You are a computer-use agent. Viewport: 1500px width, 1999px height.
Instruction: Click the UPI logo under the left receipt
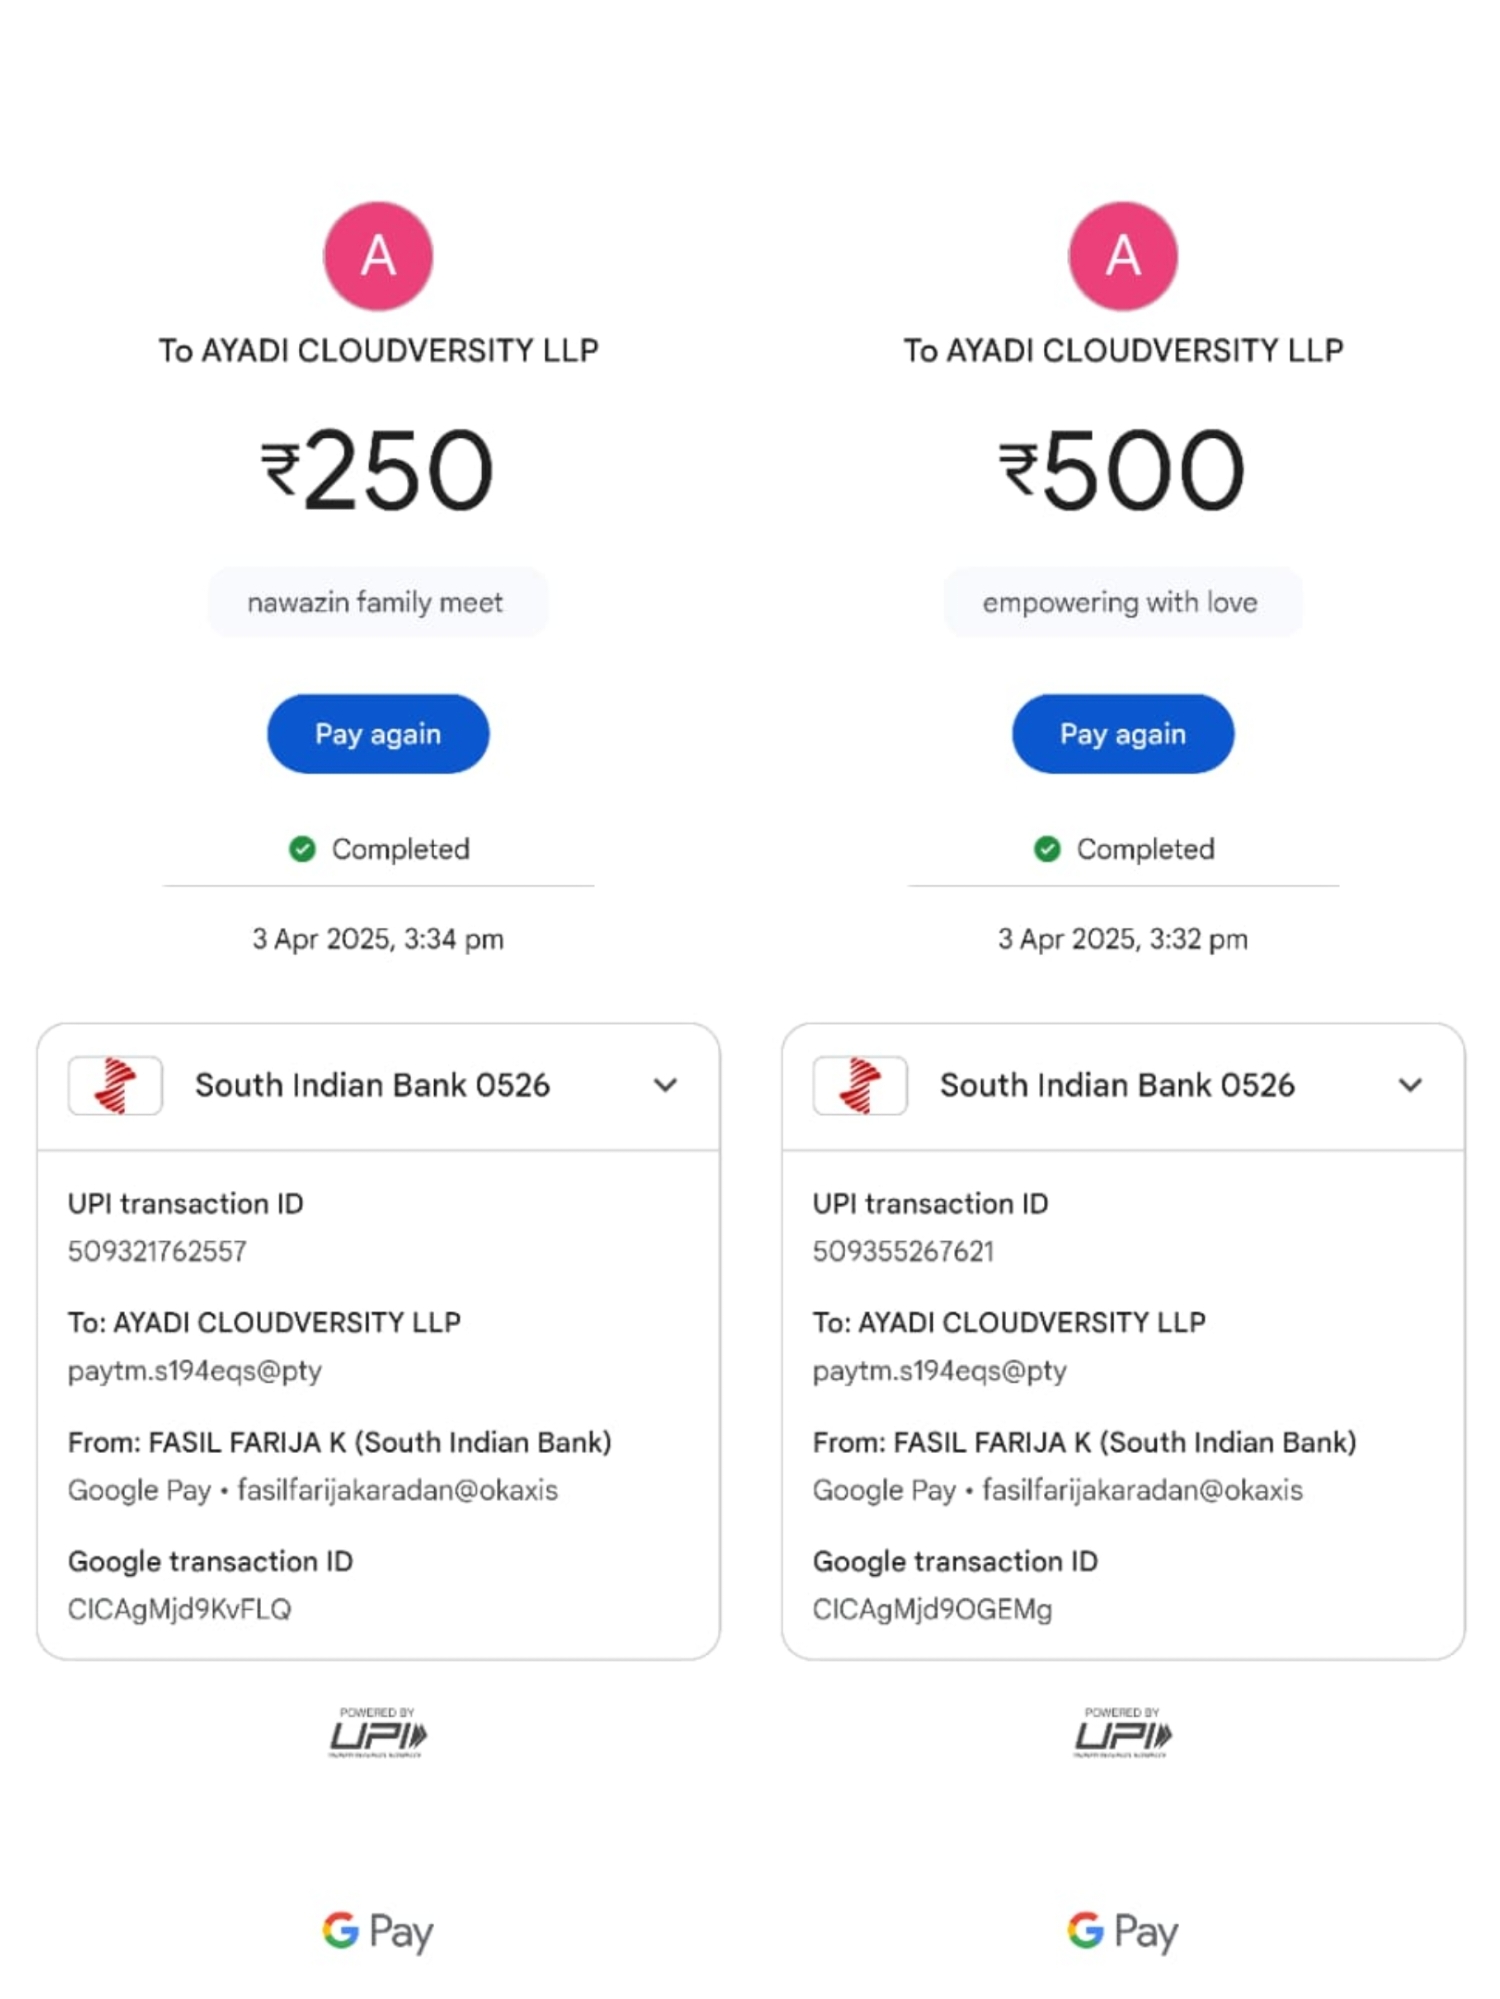(378, 1733)
